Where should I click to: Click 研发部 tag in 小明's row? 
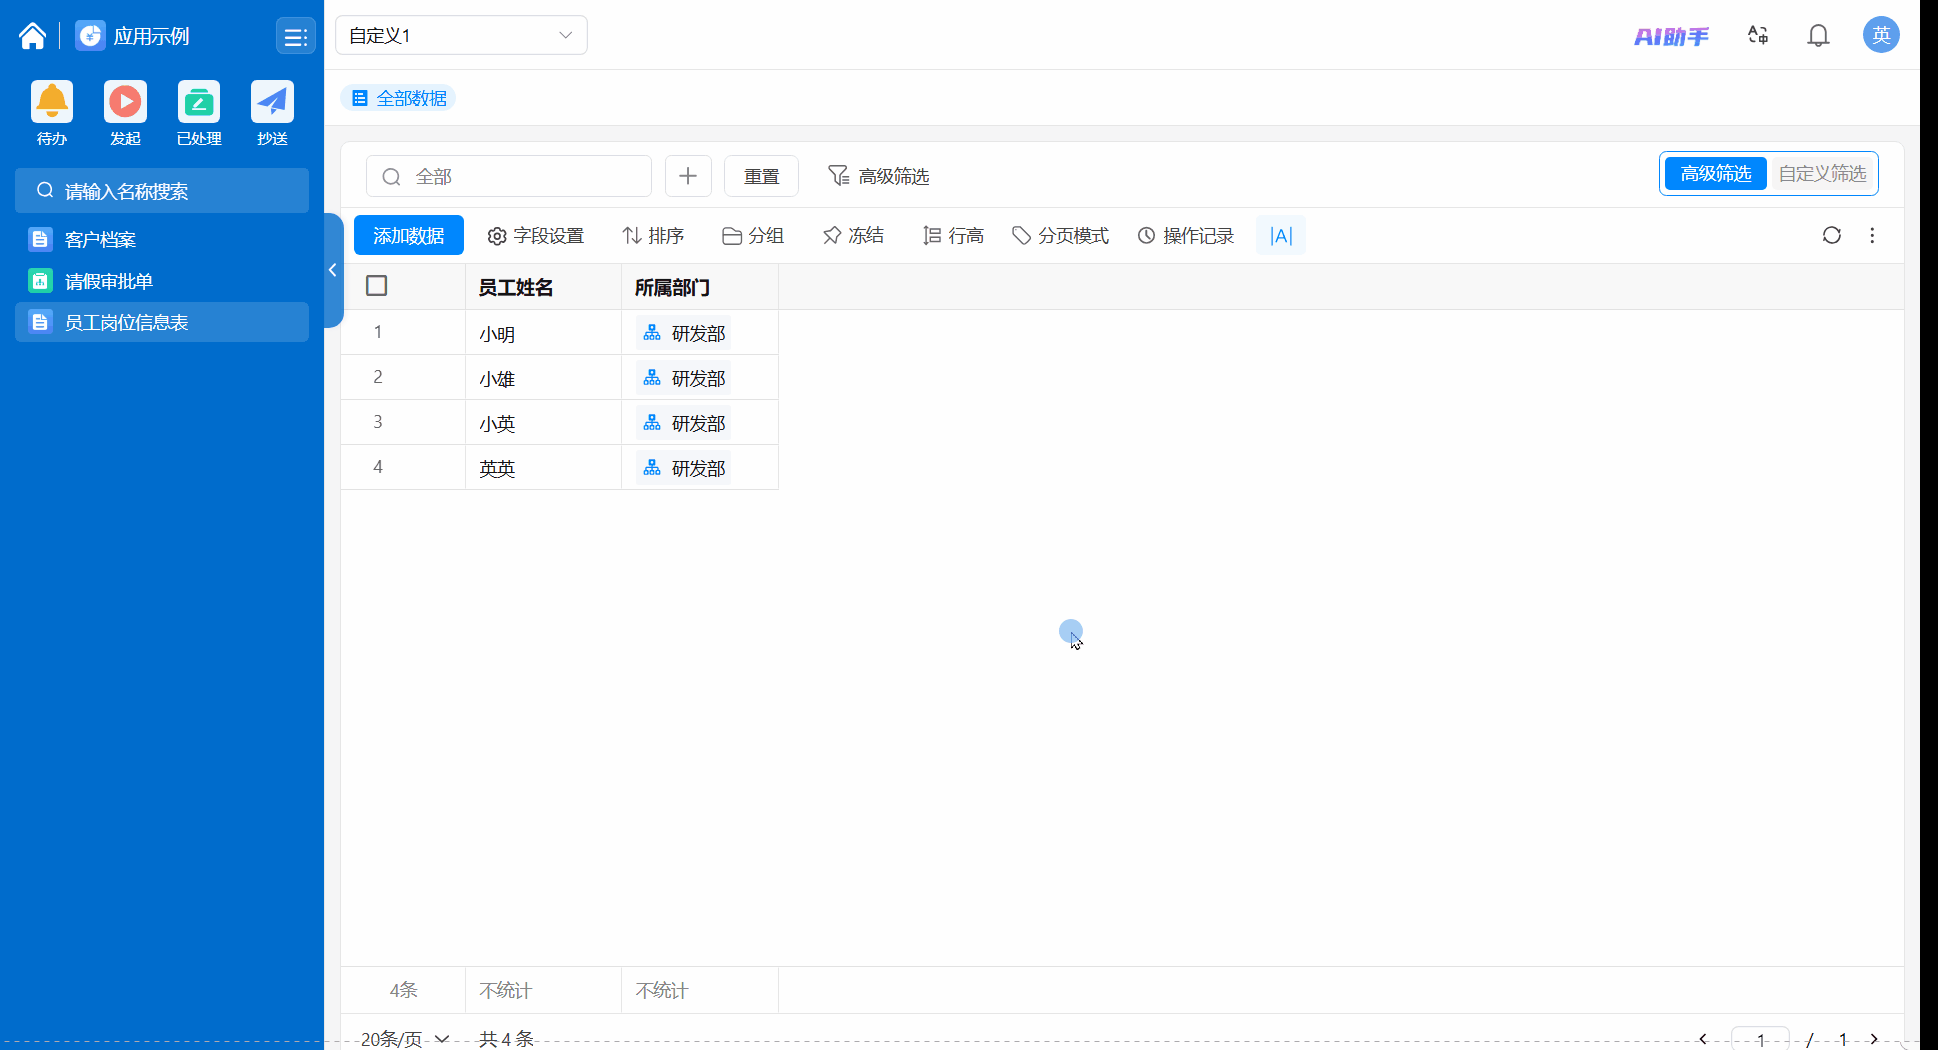684,333
